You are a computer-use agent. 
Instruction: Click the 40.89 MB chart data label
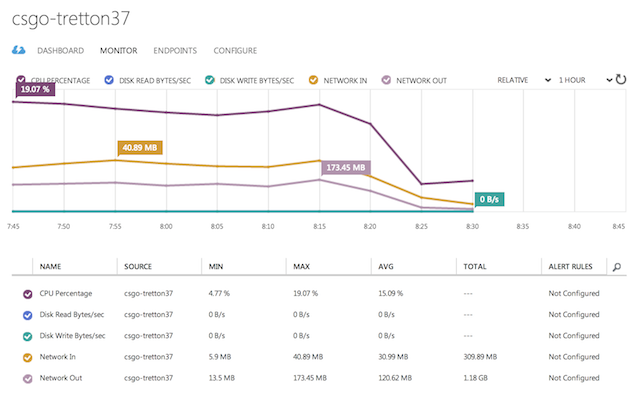(x=140, y=148)
